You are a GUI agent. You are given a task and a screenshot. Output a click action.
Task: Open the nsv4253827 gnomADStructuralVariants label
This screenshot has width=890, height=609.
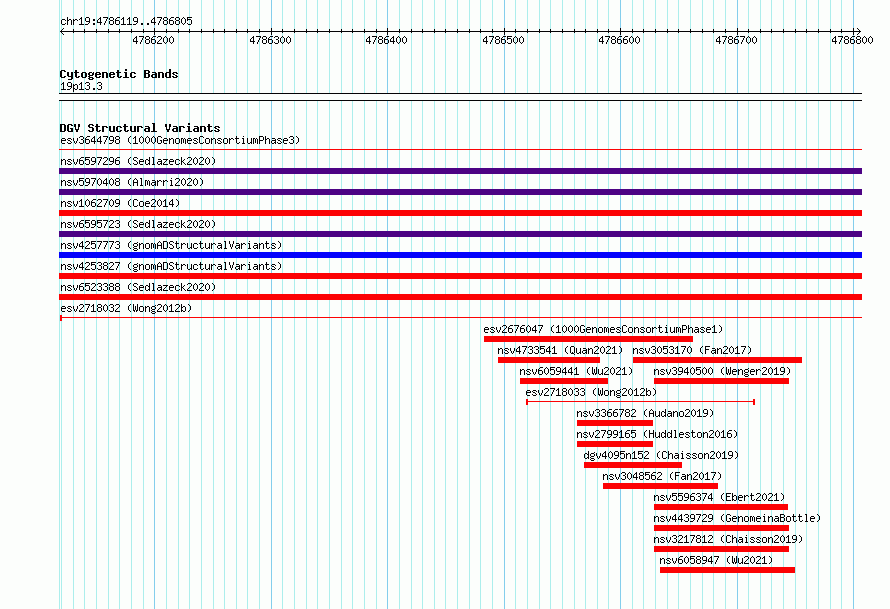171,266
